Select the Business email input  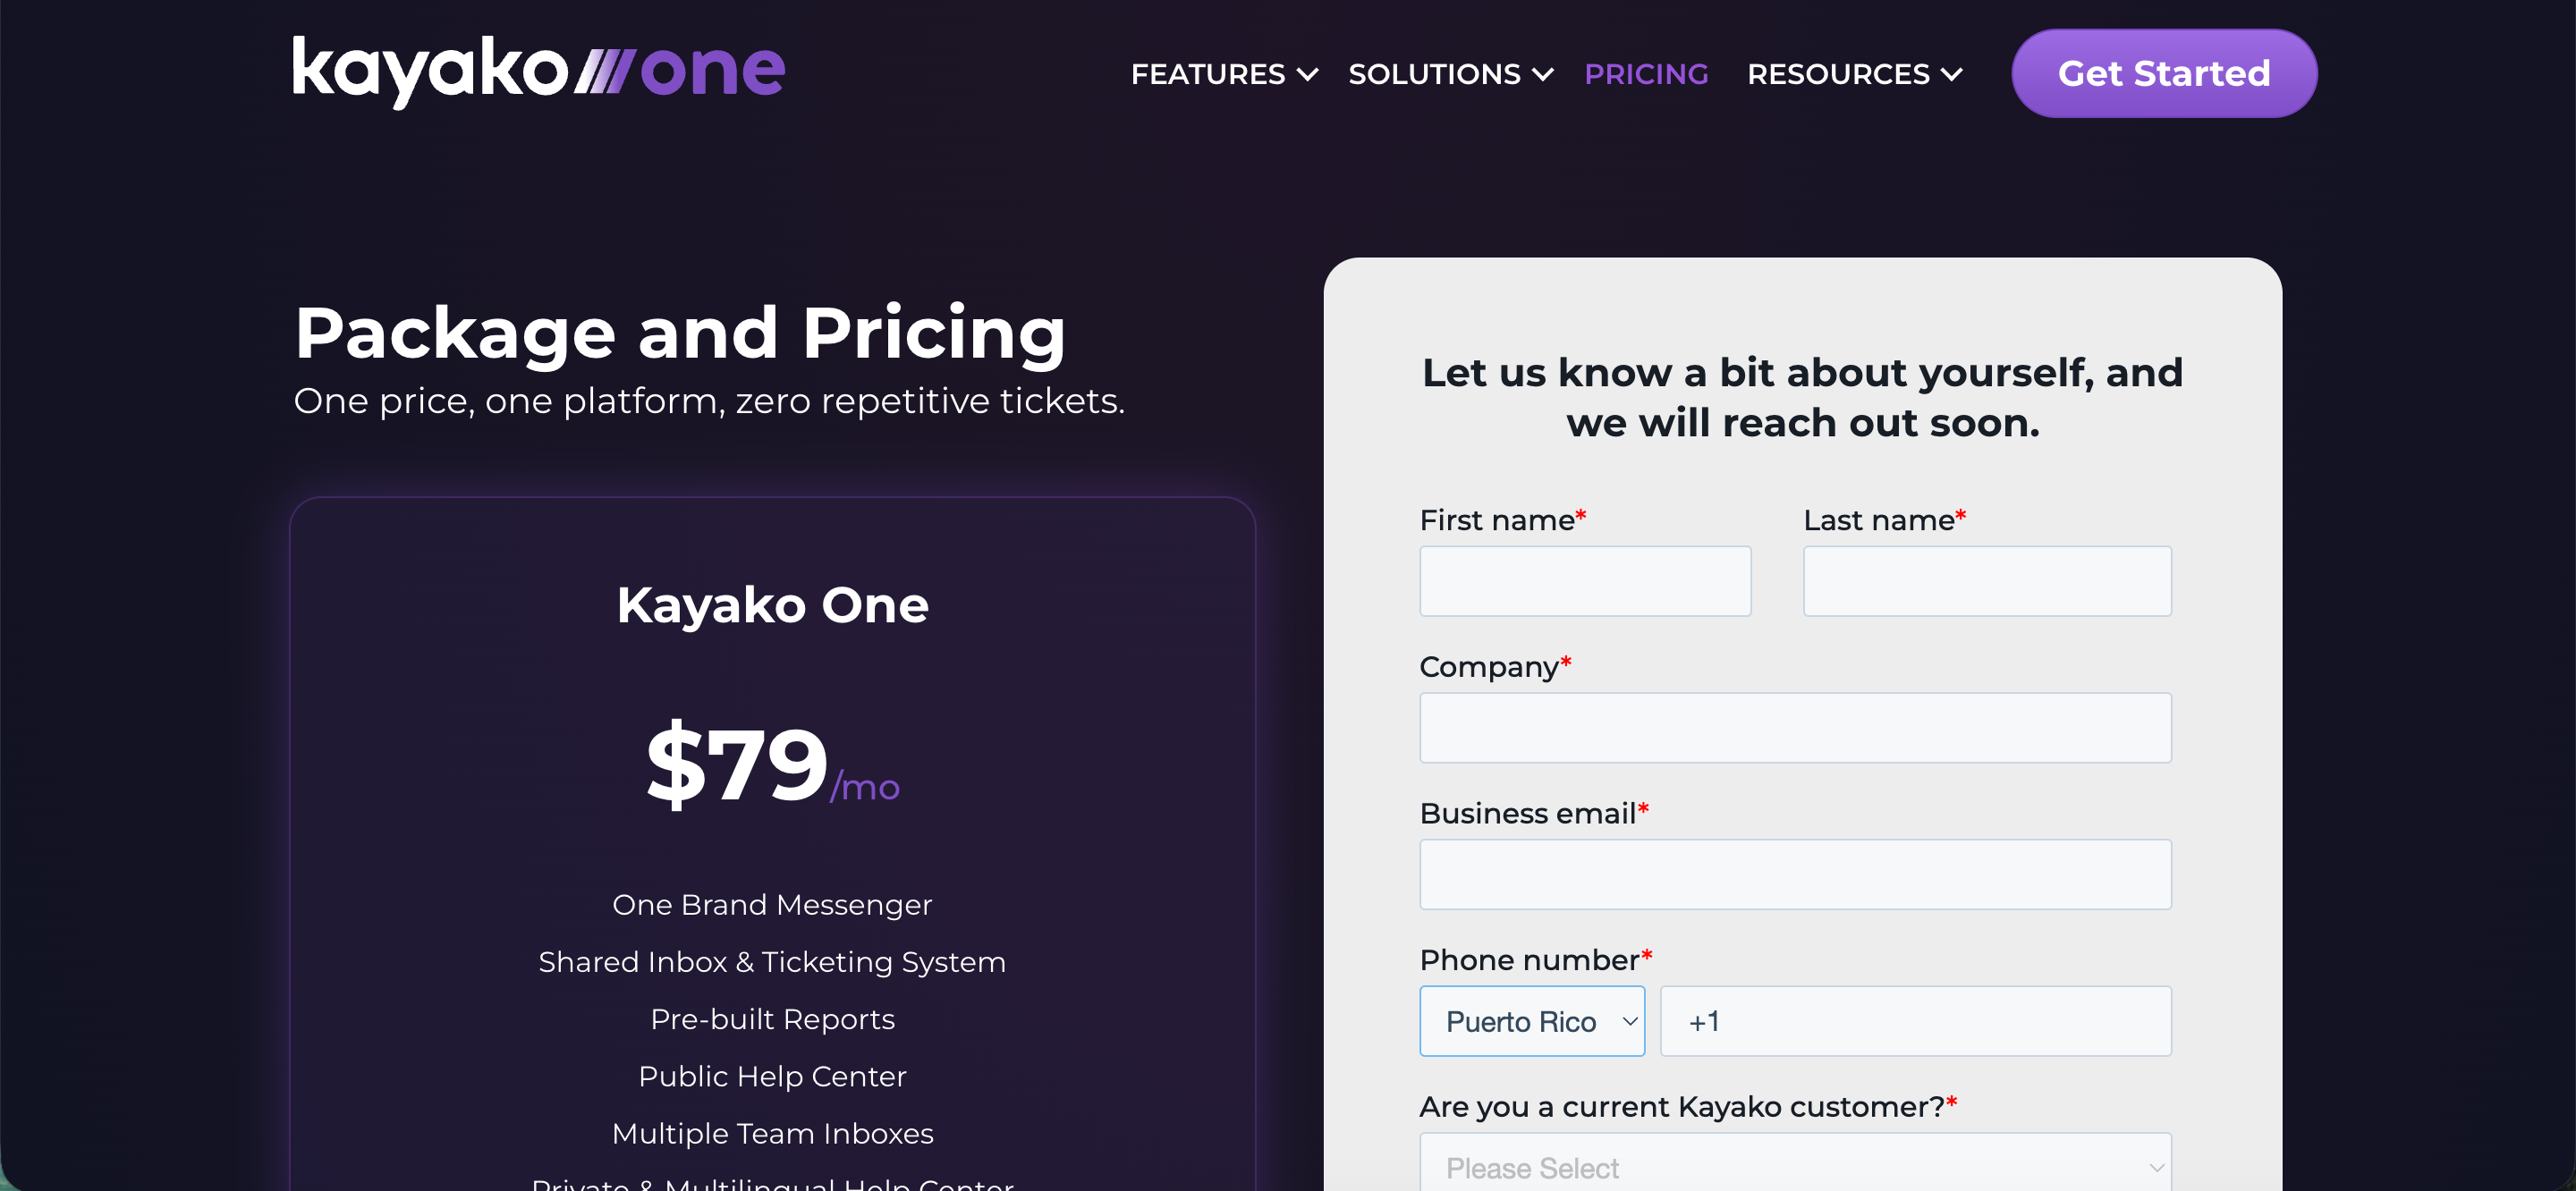[1794, 874]
